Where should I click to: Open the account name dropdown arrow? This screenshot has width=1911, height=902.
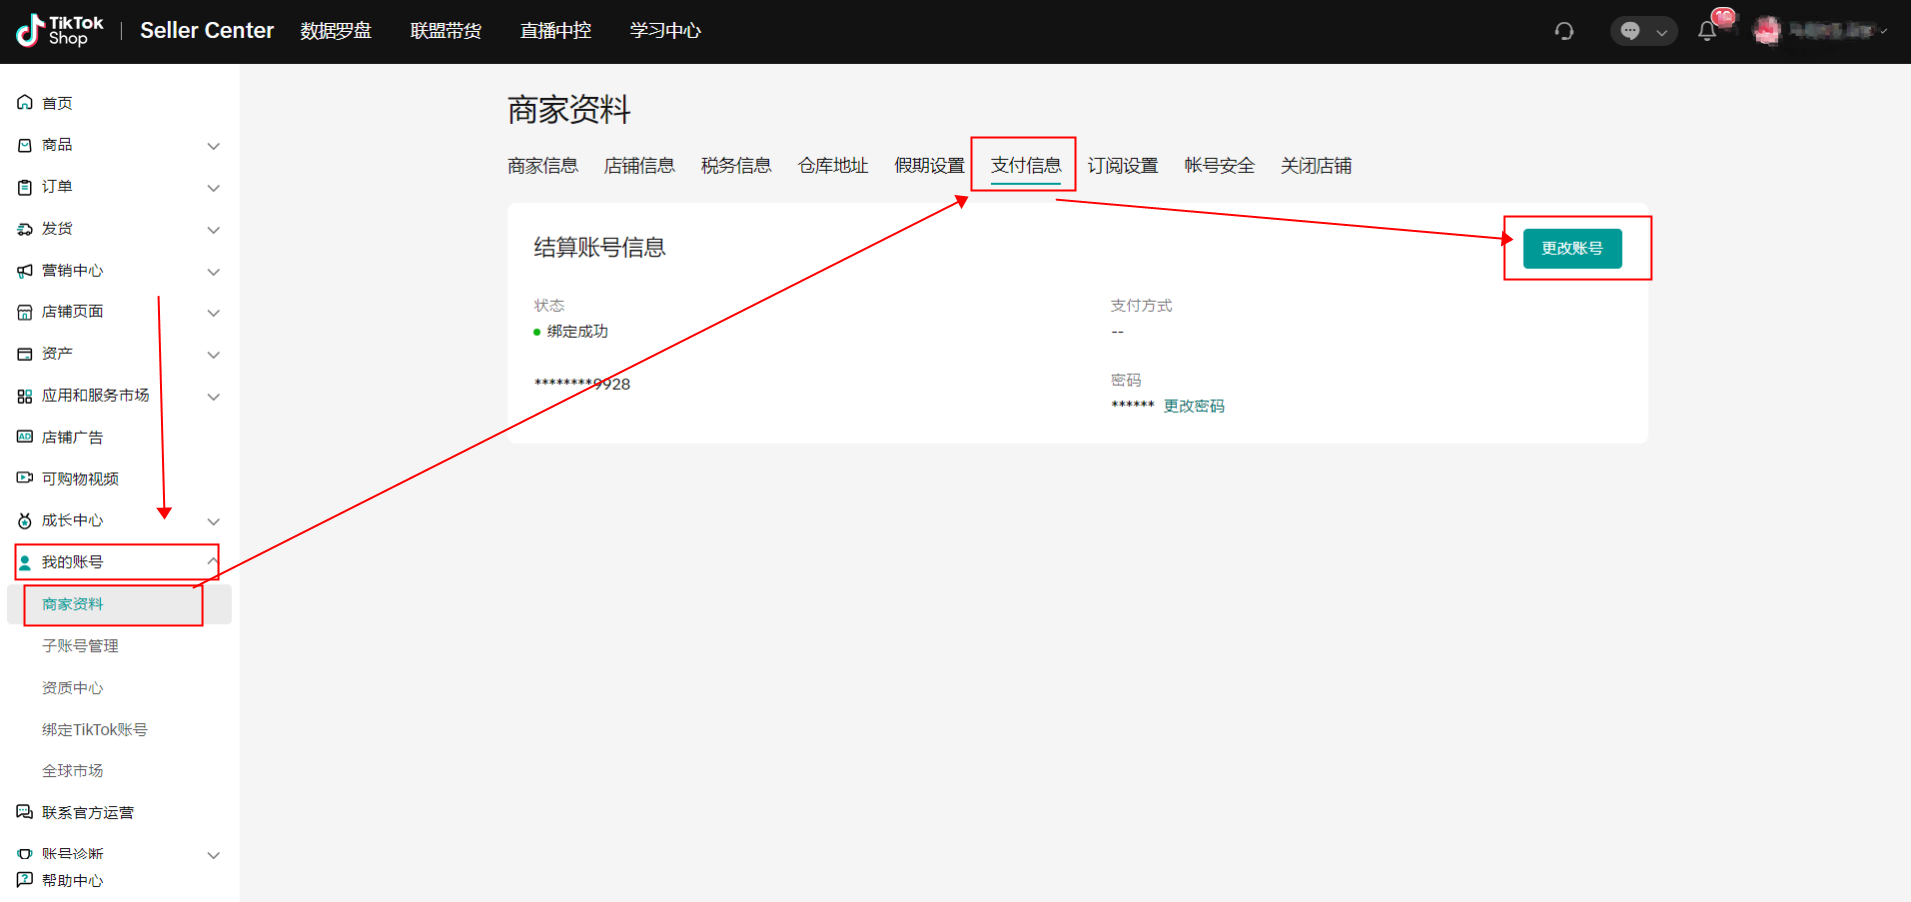1883,31
